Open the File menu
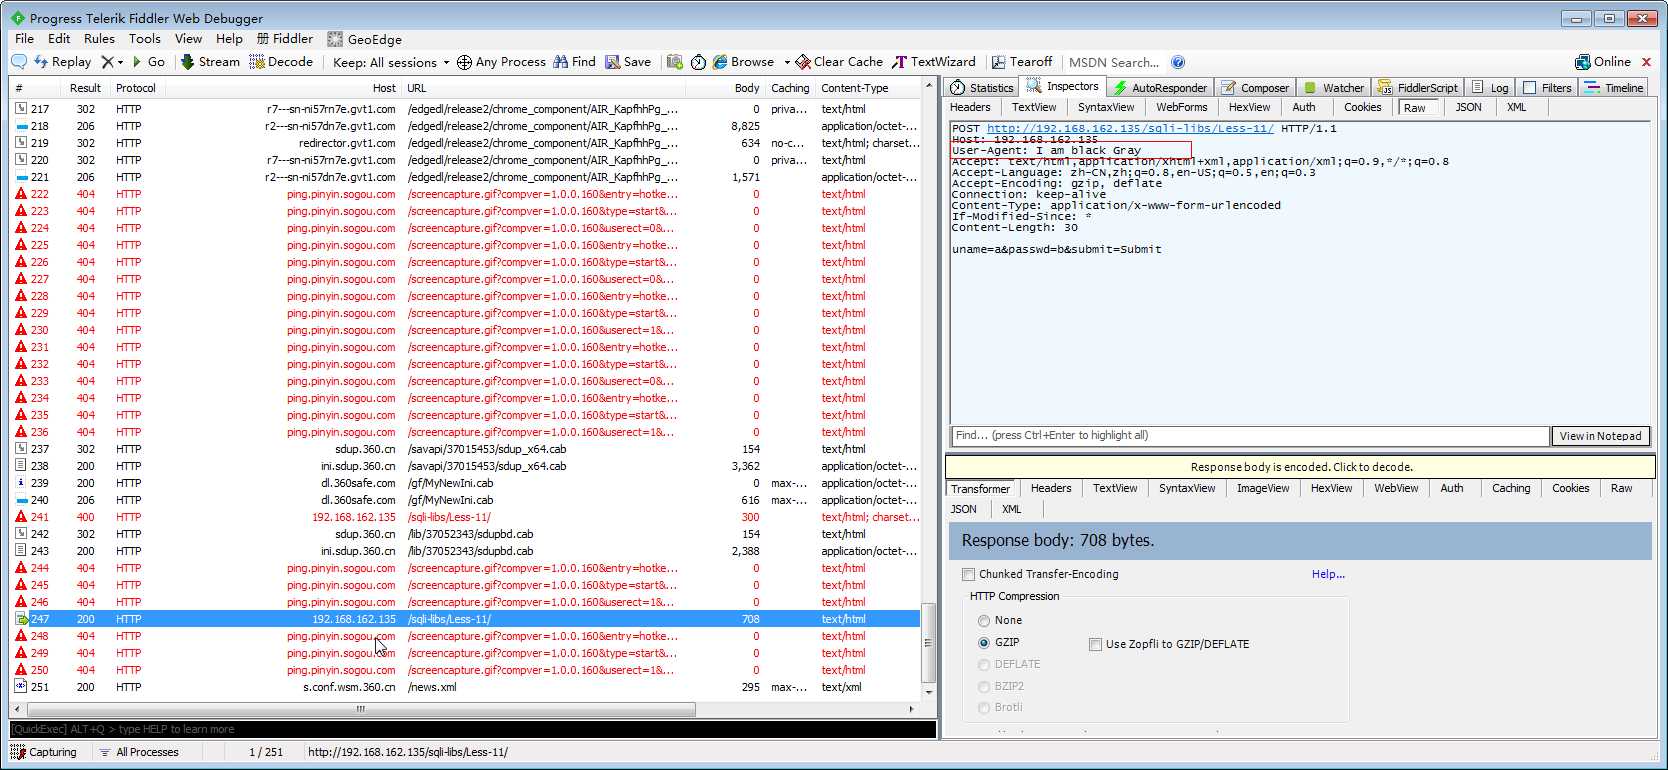 pos(25,39)
